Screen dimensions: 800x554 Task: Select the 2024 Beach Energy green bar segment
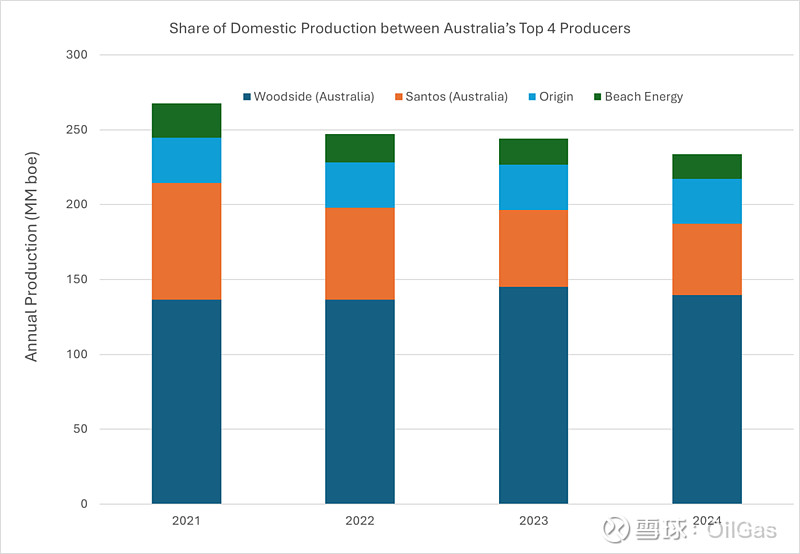707,166
